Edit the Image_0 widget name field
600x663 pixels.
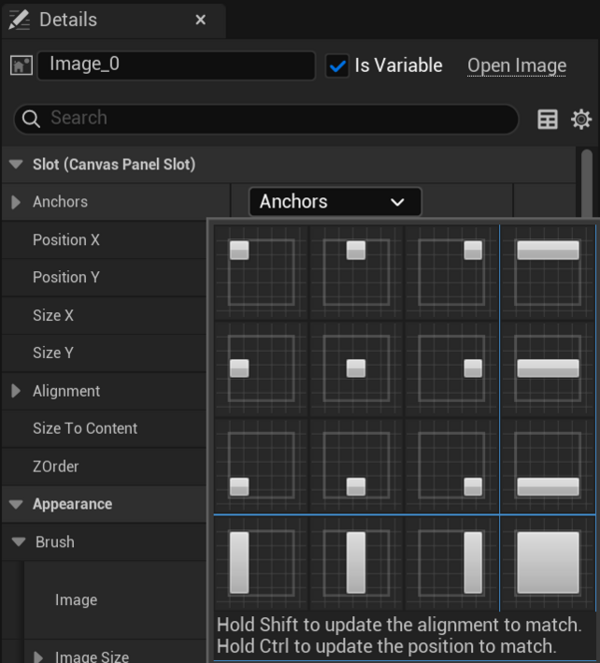coord(176,65)
